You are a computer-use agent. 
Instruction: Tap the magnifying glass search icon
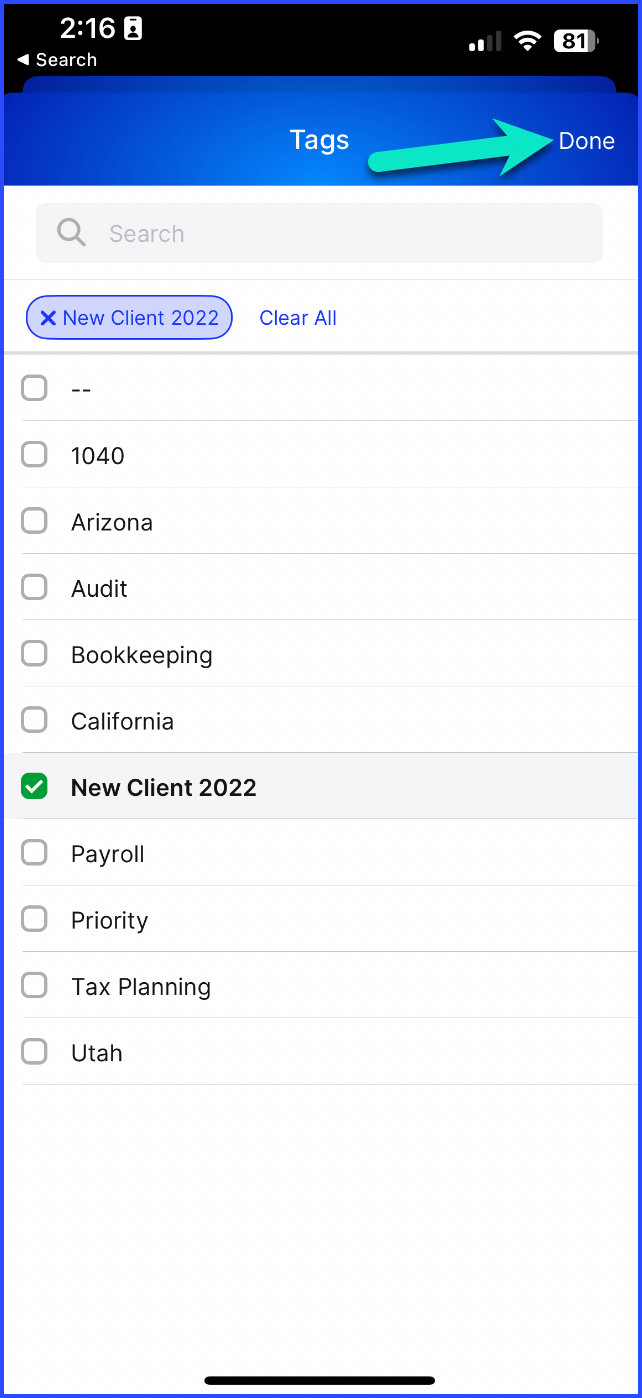[x=72, y=233]
